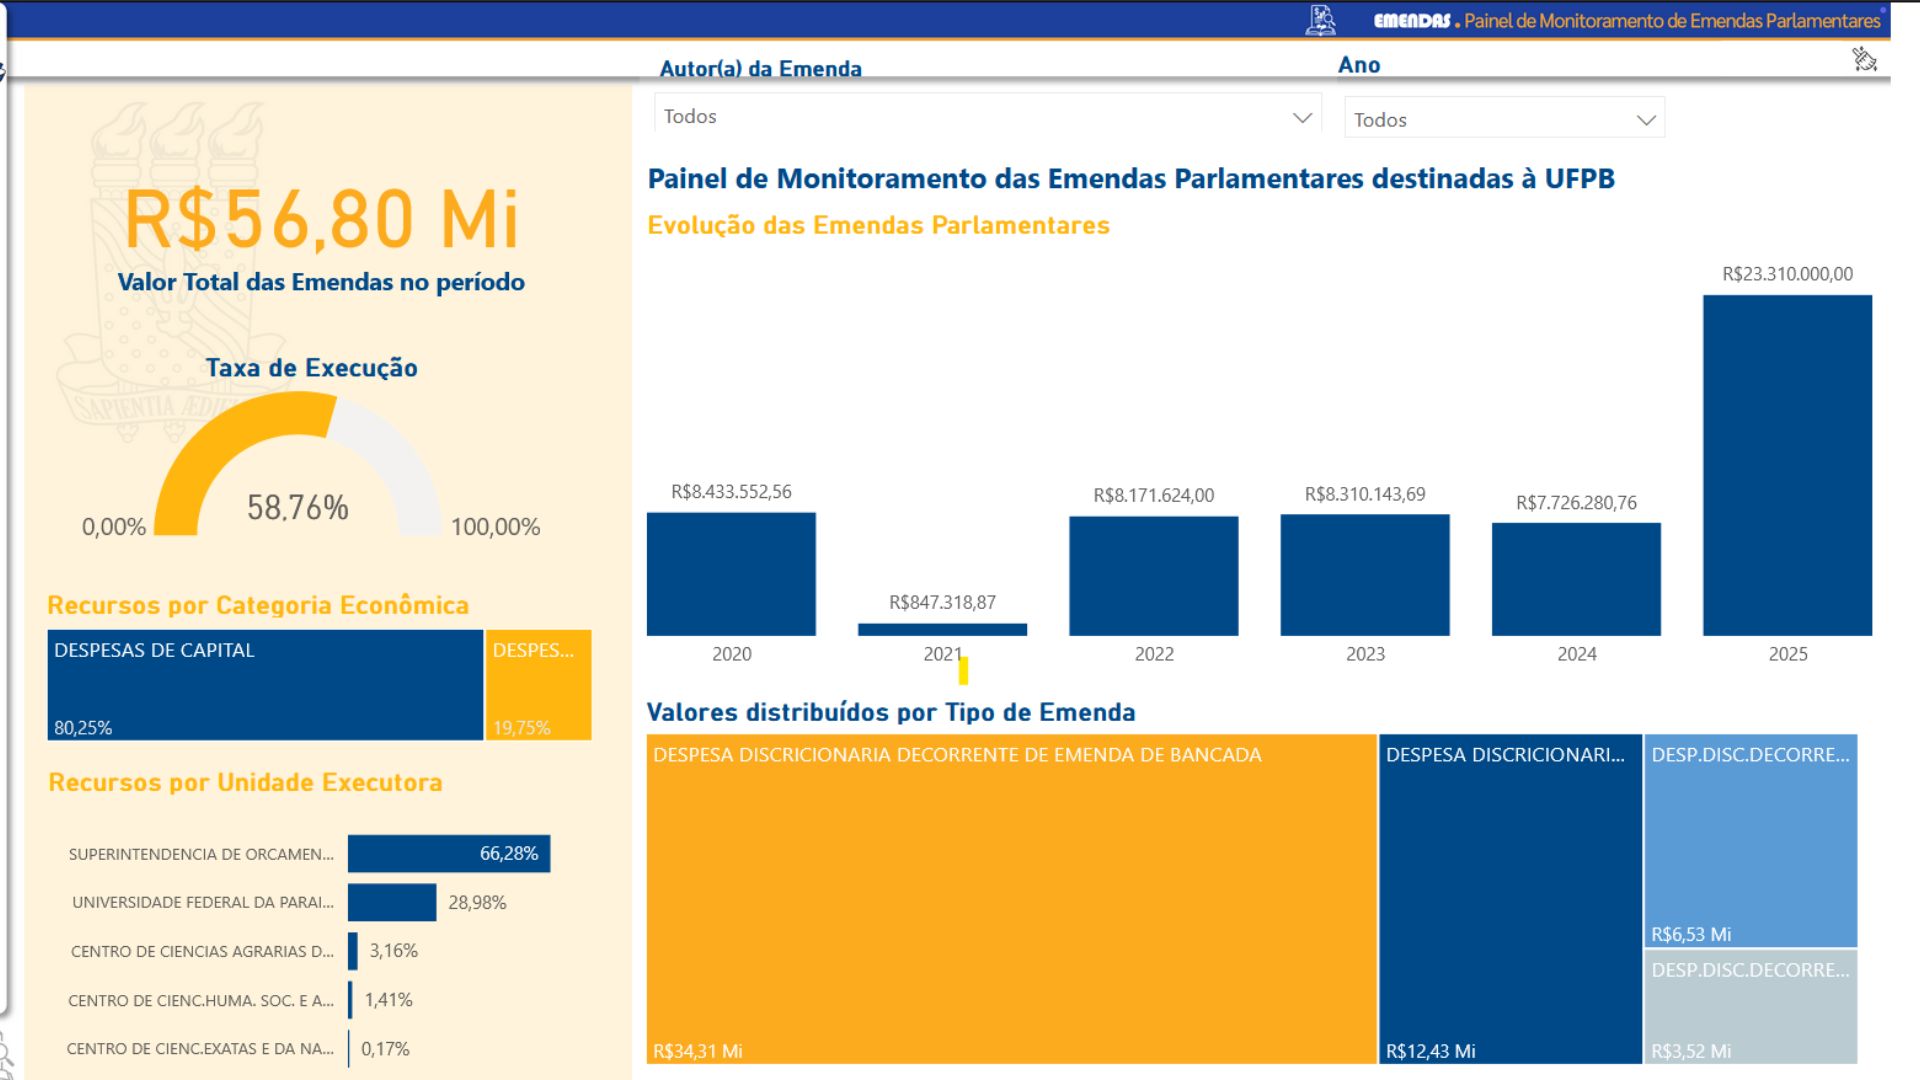This screenshot has width=1920, height=1080.
Task: Select the orange Emenda de Bancada treemap block
Action: [x=1010, y=900]
